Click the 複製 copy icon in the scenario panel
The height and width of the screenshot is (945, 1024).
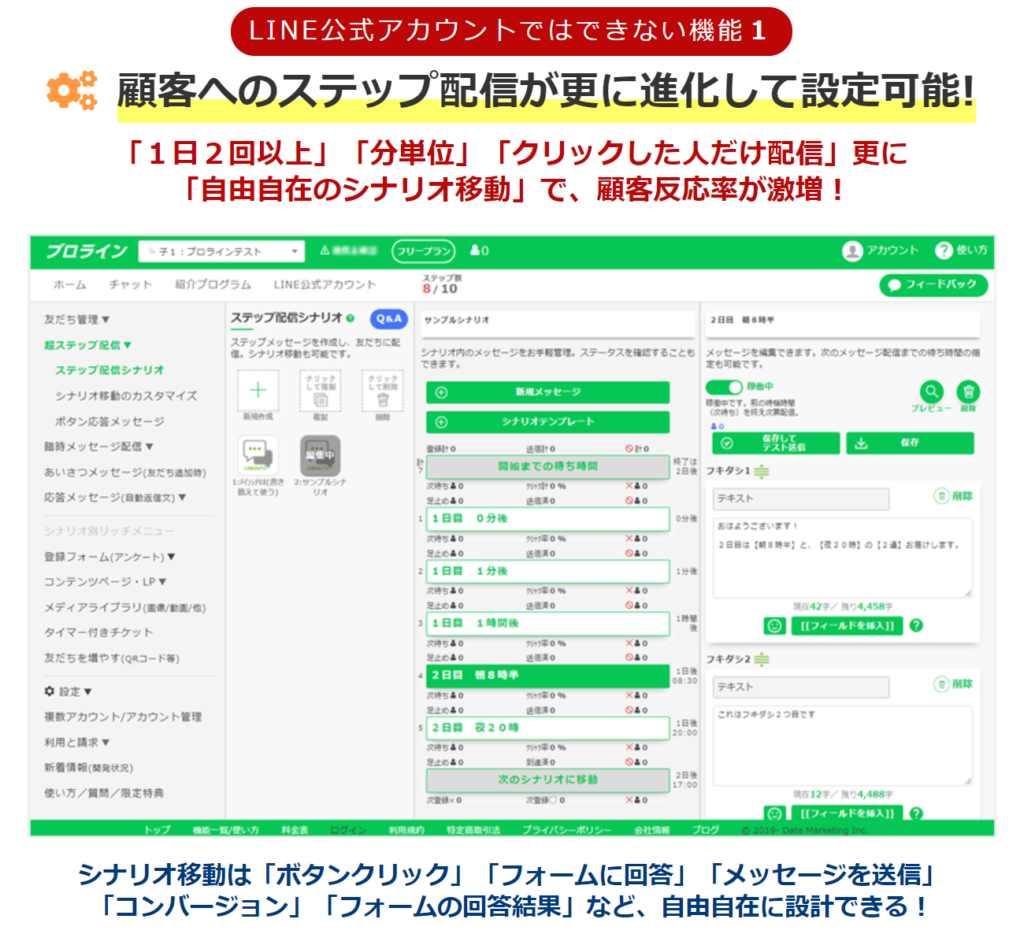pyautogui.click(x=320, y=400)
